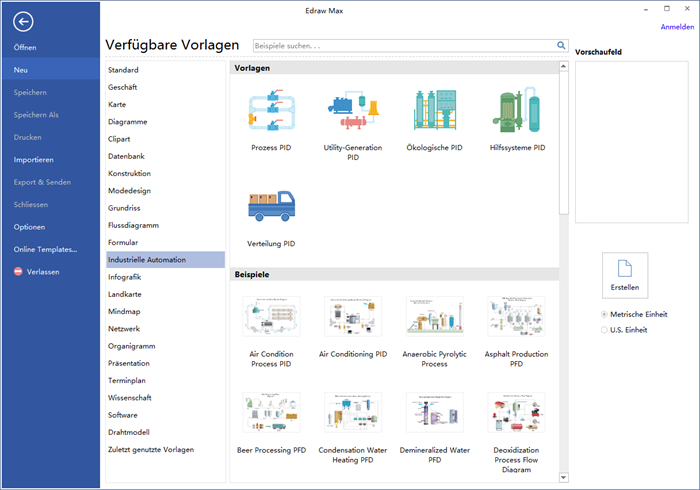This screenshot has width=700, height=490.
Task: Click the Verlassen exit button
Action: click(43, 272)
